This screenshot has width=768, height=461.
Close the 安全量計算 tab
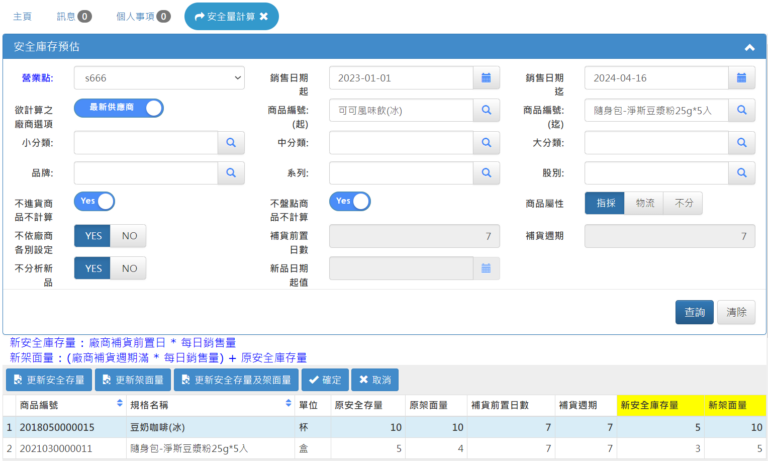pyautogui.click(x=264, y=17)
